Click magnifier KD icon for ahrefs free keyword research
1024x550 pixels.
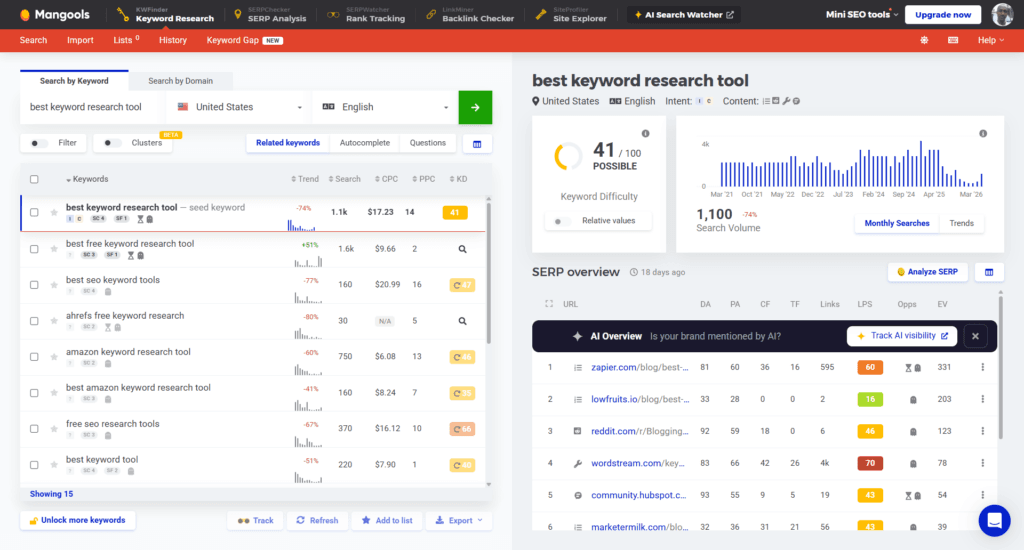click(x=462, y=321)
